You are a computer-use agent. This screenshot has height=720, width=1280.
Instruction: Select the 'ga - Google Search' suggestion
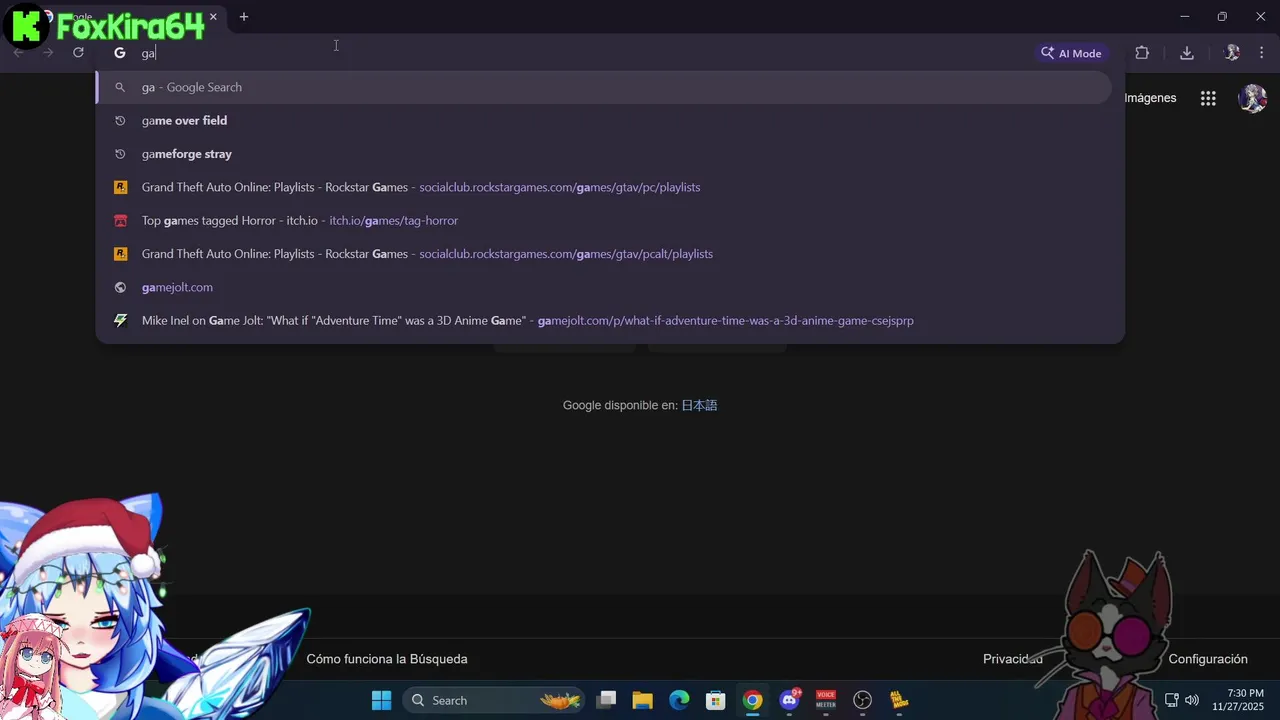click(x=604, y=87)
